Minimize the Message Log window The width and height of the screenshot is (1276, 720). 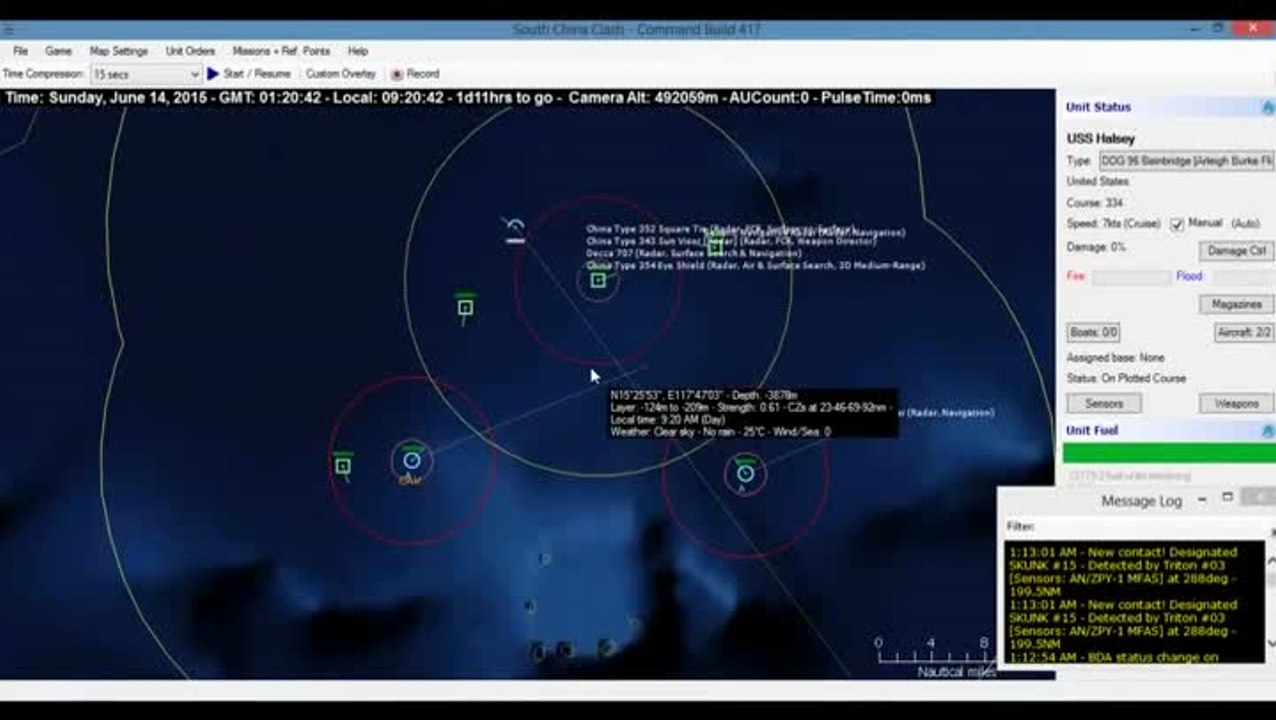1201,499
